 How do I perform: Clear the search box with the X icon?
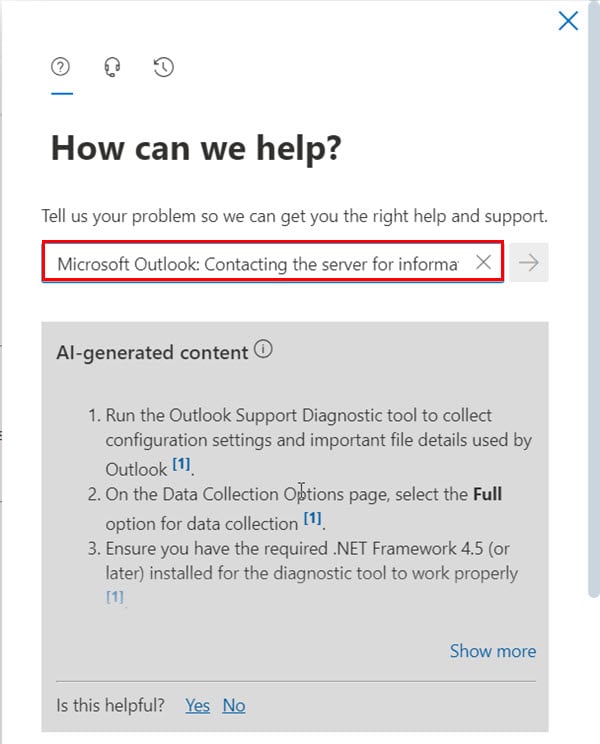[483, 262]
